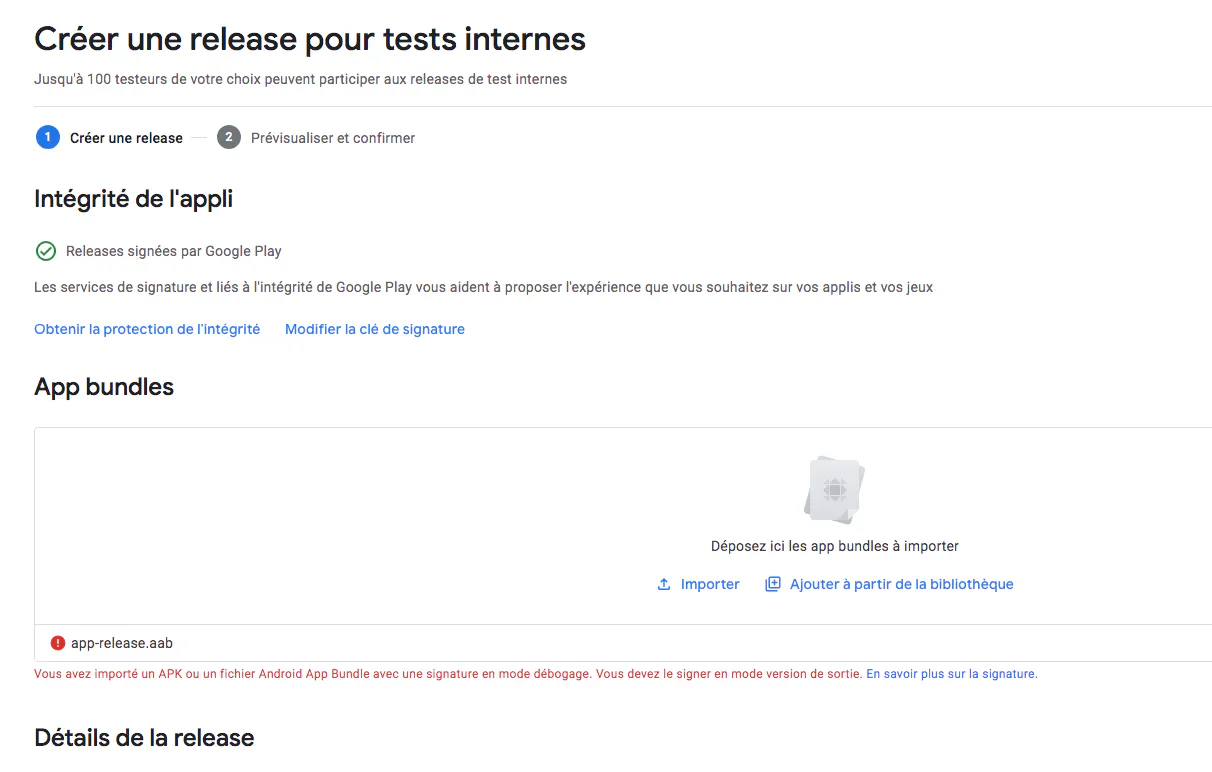Open "Obtenir la protection de l'intégrité" link

(x=147, y=329)
